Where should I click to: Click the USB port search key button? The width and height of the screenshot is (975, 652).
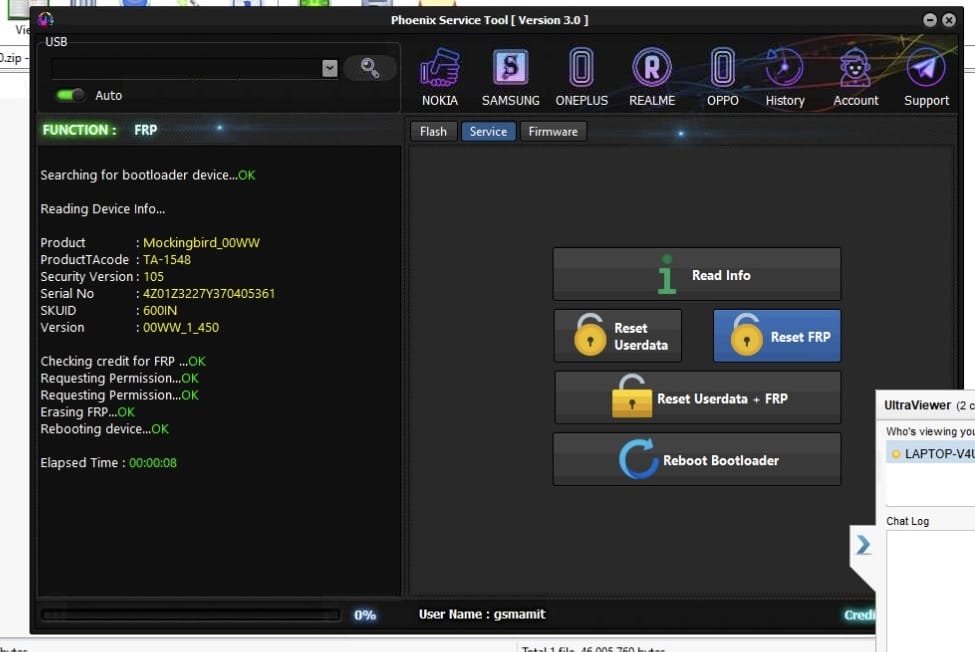click(x=370, y=68)
